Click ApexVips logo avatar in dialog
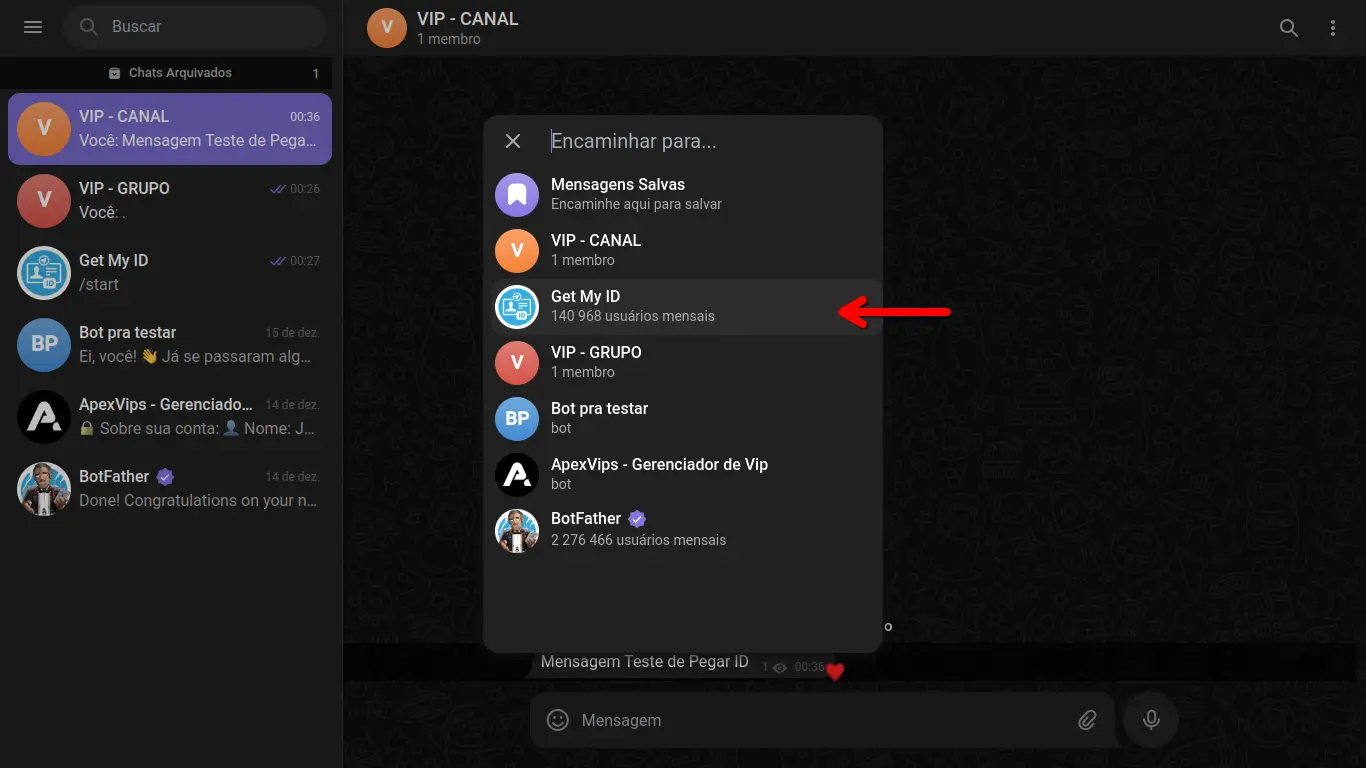1366x768 pixels. point(517,474)
